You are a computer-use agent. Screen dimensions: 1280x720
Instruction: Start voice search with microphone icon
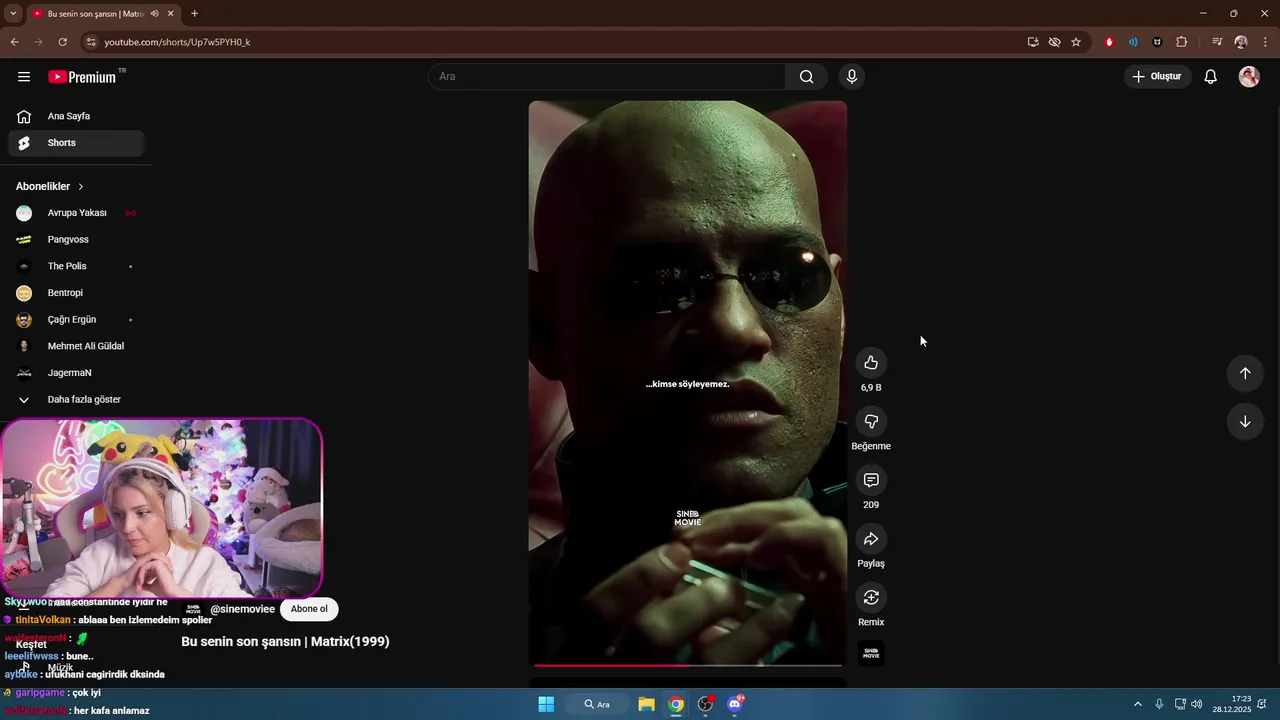click(x=852, y=77)
